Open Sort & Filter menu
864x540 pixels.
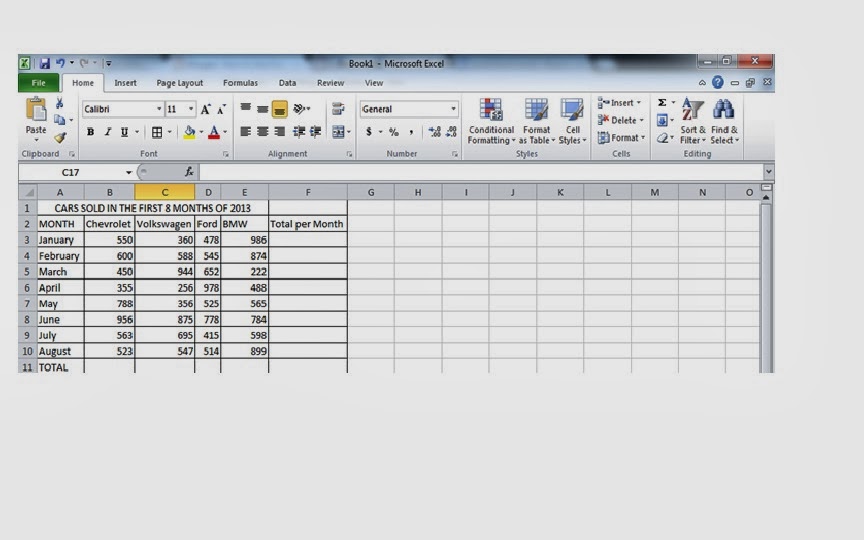click(693, 122)
